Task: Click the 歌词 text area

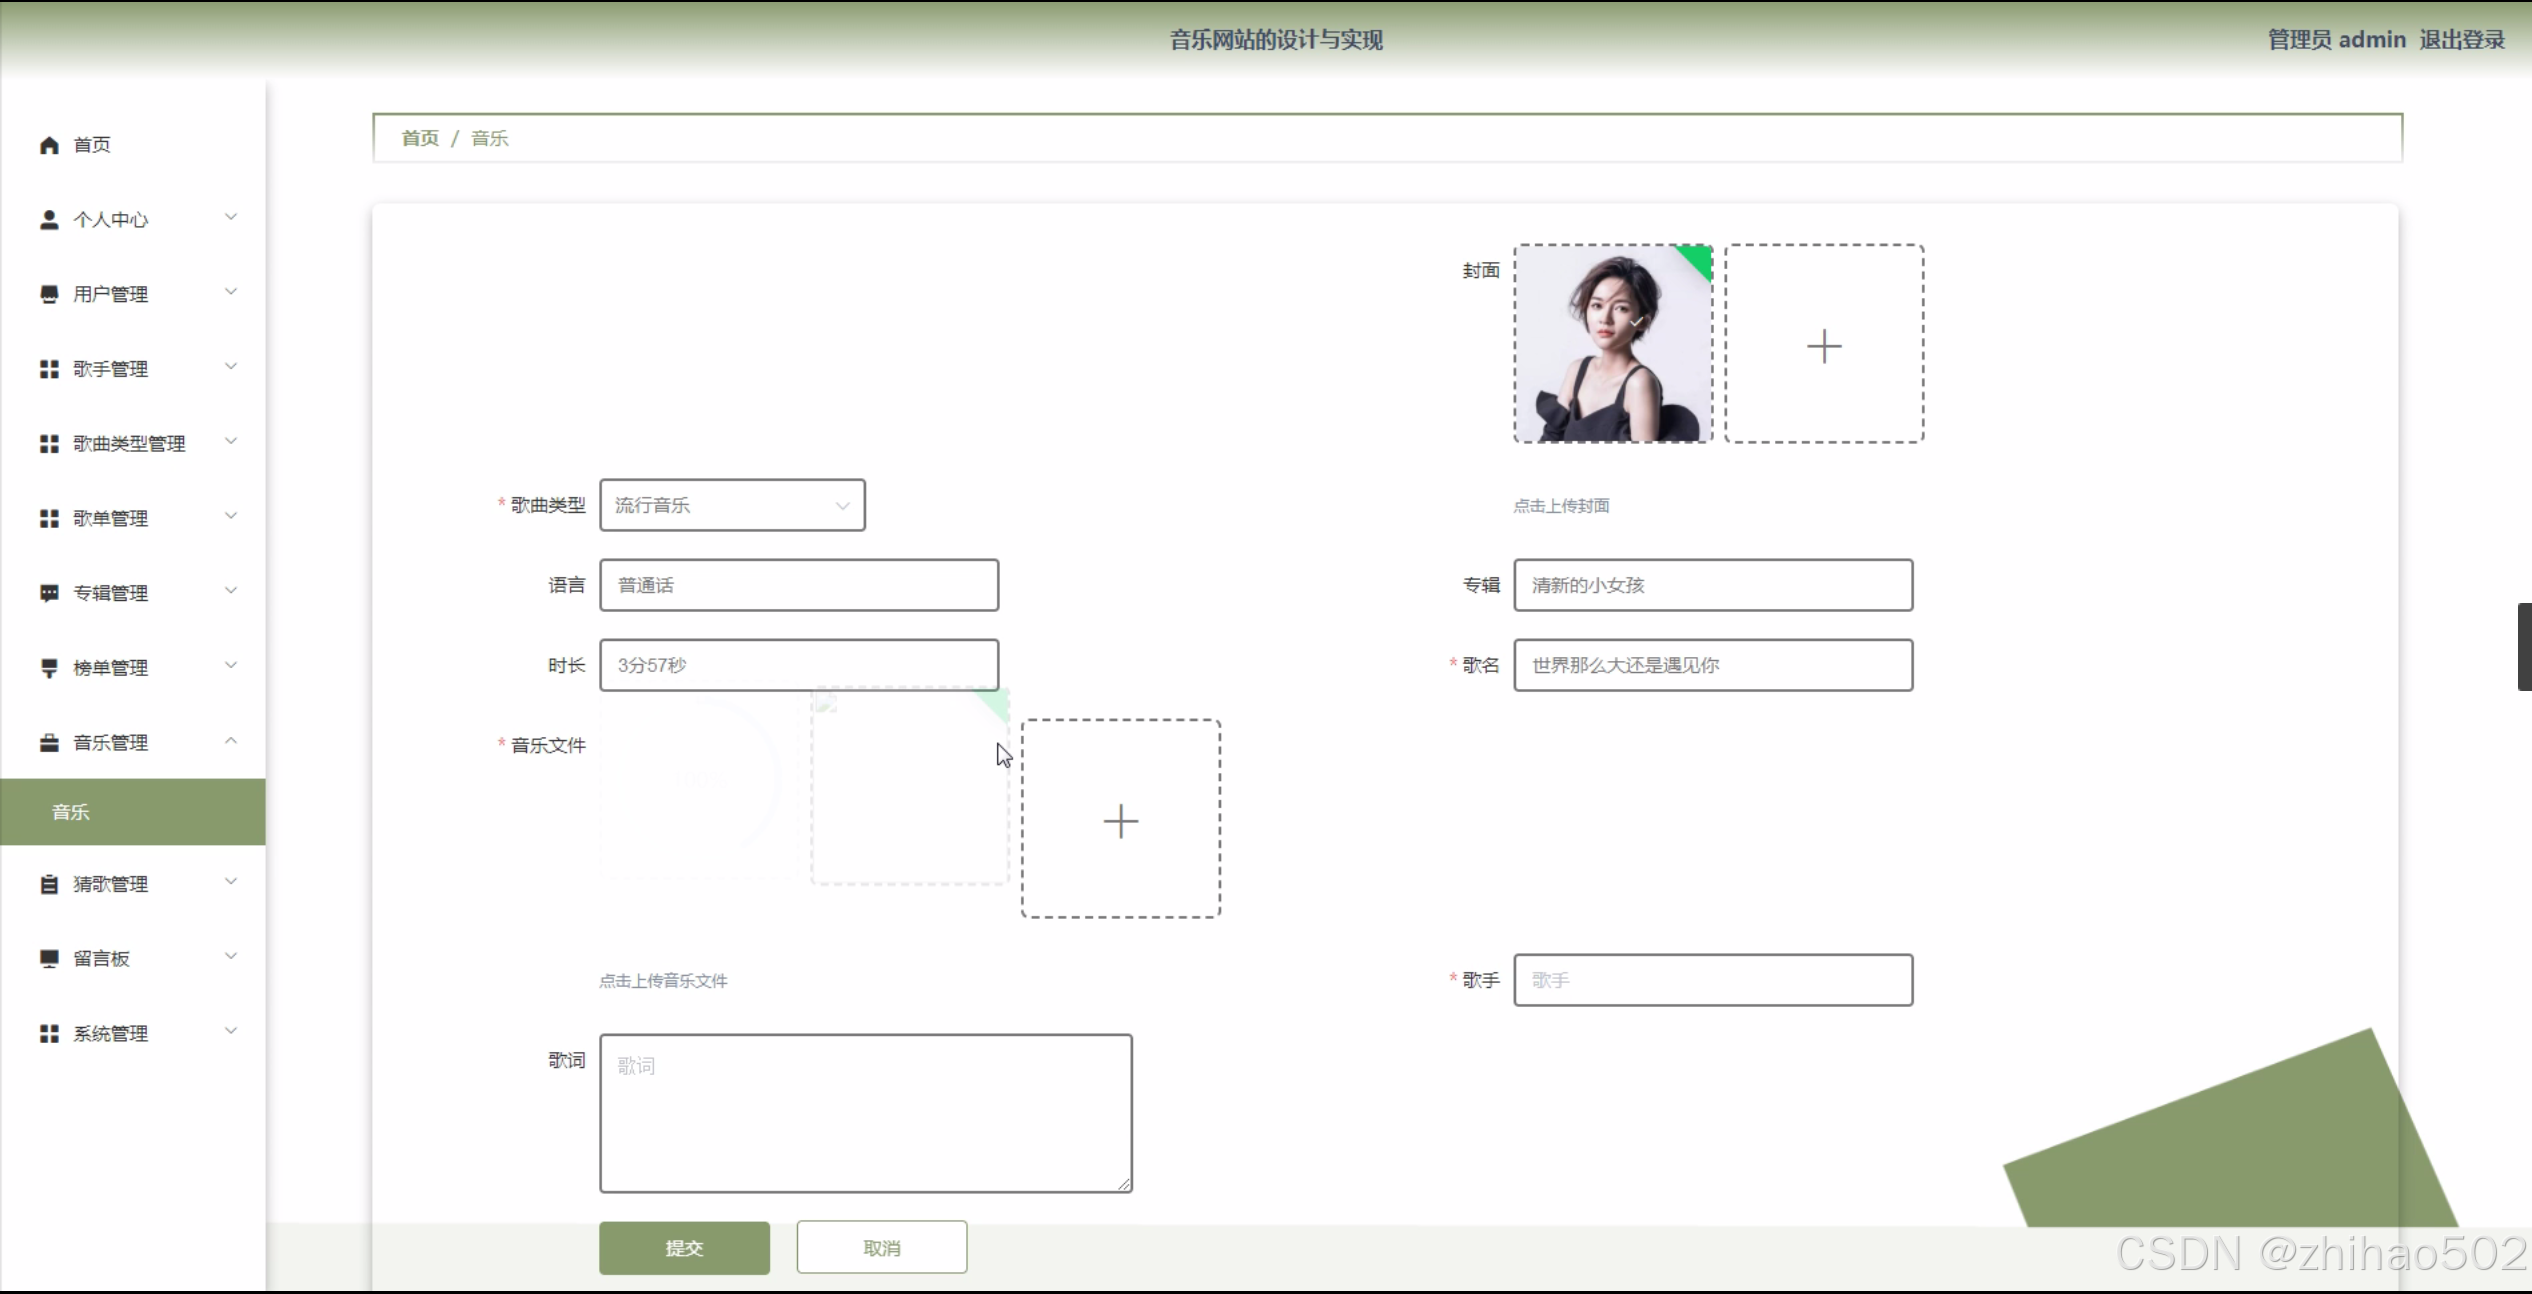Action: (x=866, y=1113)
